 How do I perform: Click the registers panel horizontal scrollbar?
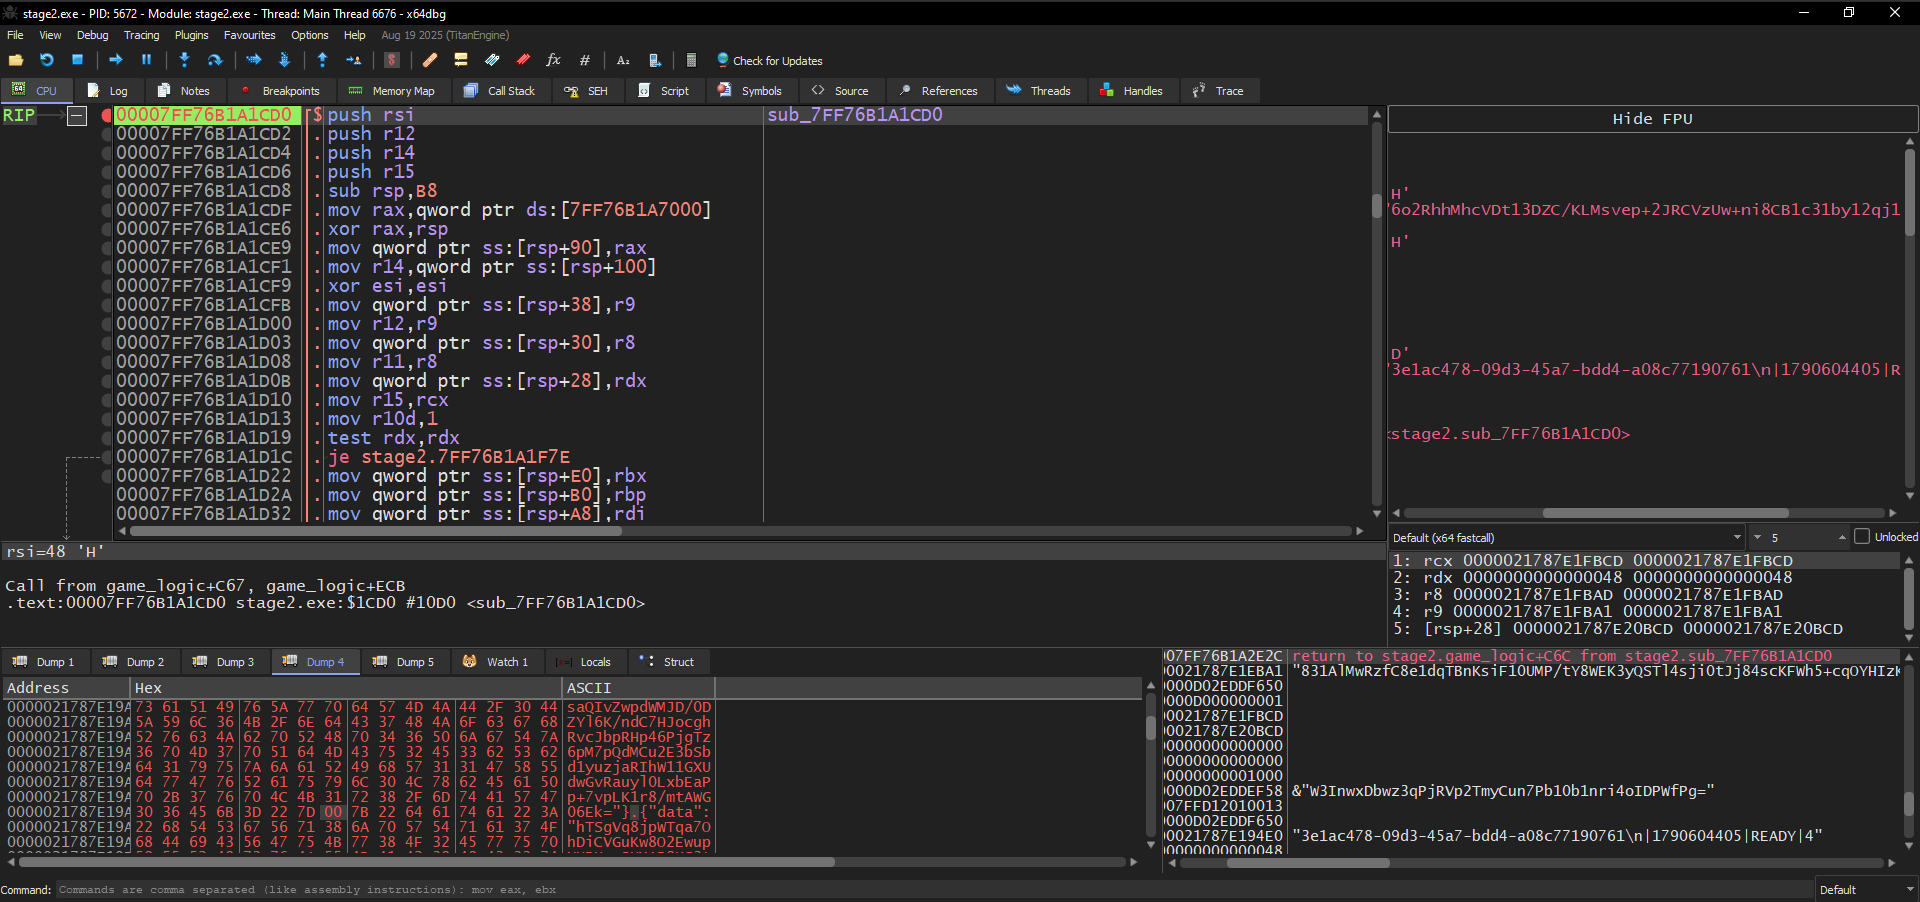pos(1643,513)
